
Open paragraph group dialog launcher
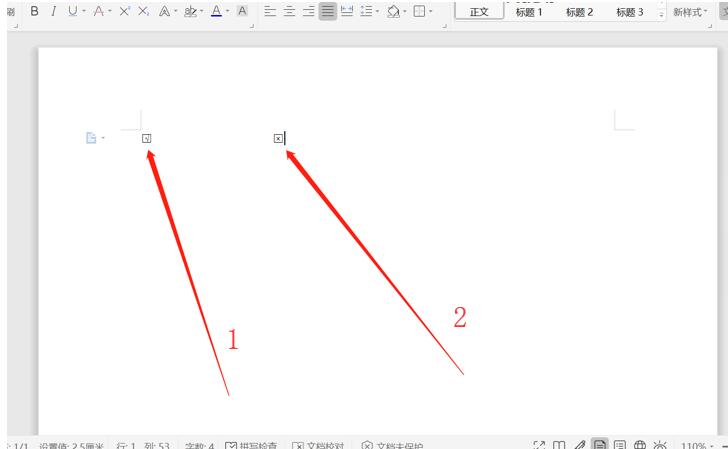coord(444,26)
